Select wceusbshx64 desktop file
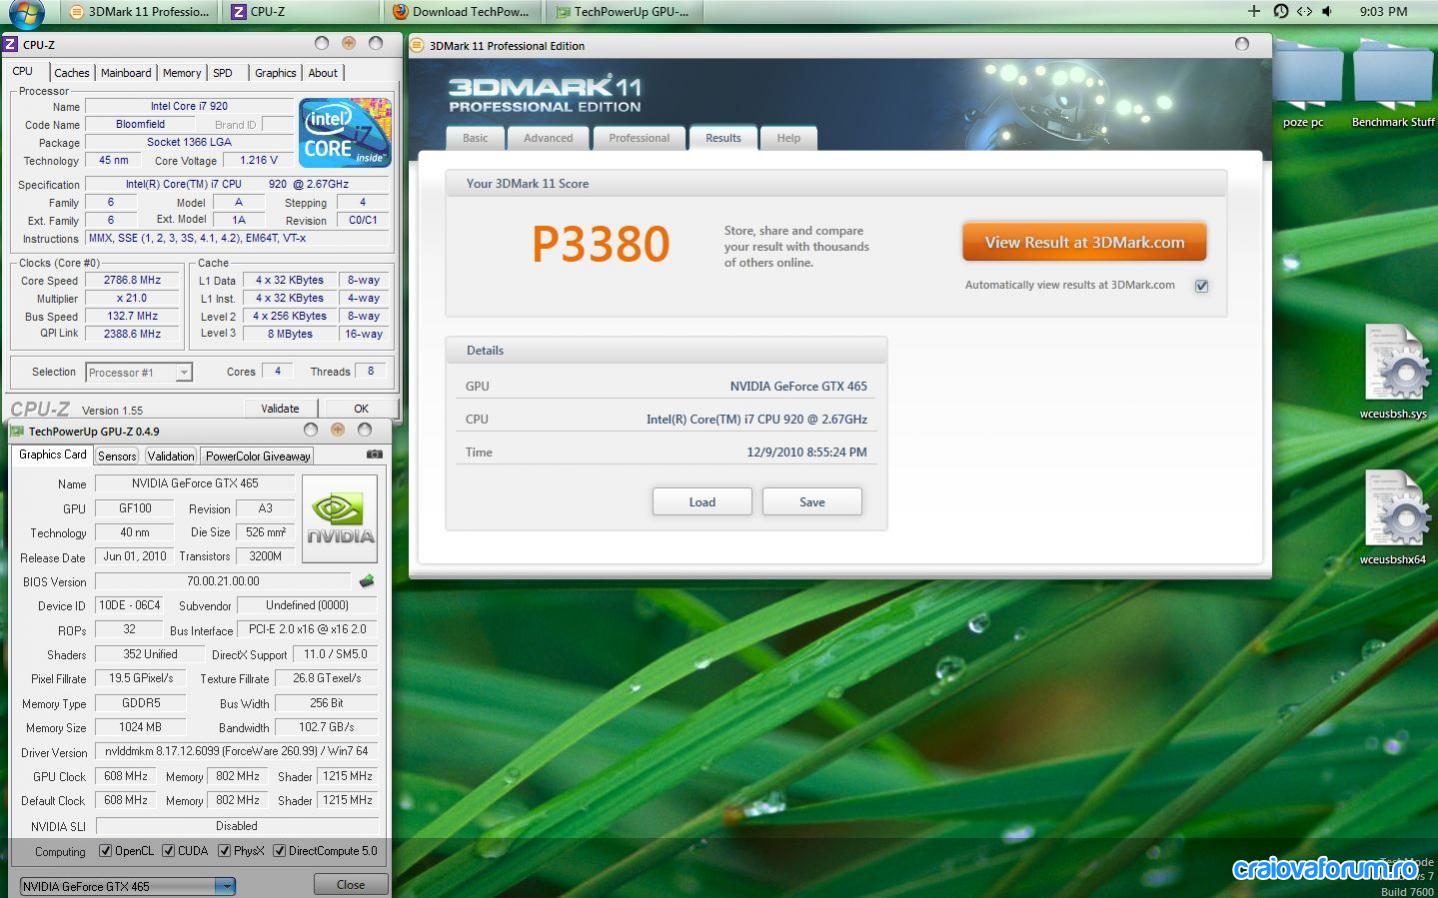Screen dimensions: 1438x898 point(1393,518)
